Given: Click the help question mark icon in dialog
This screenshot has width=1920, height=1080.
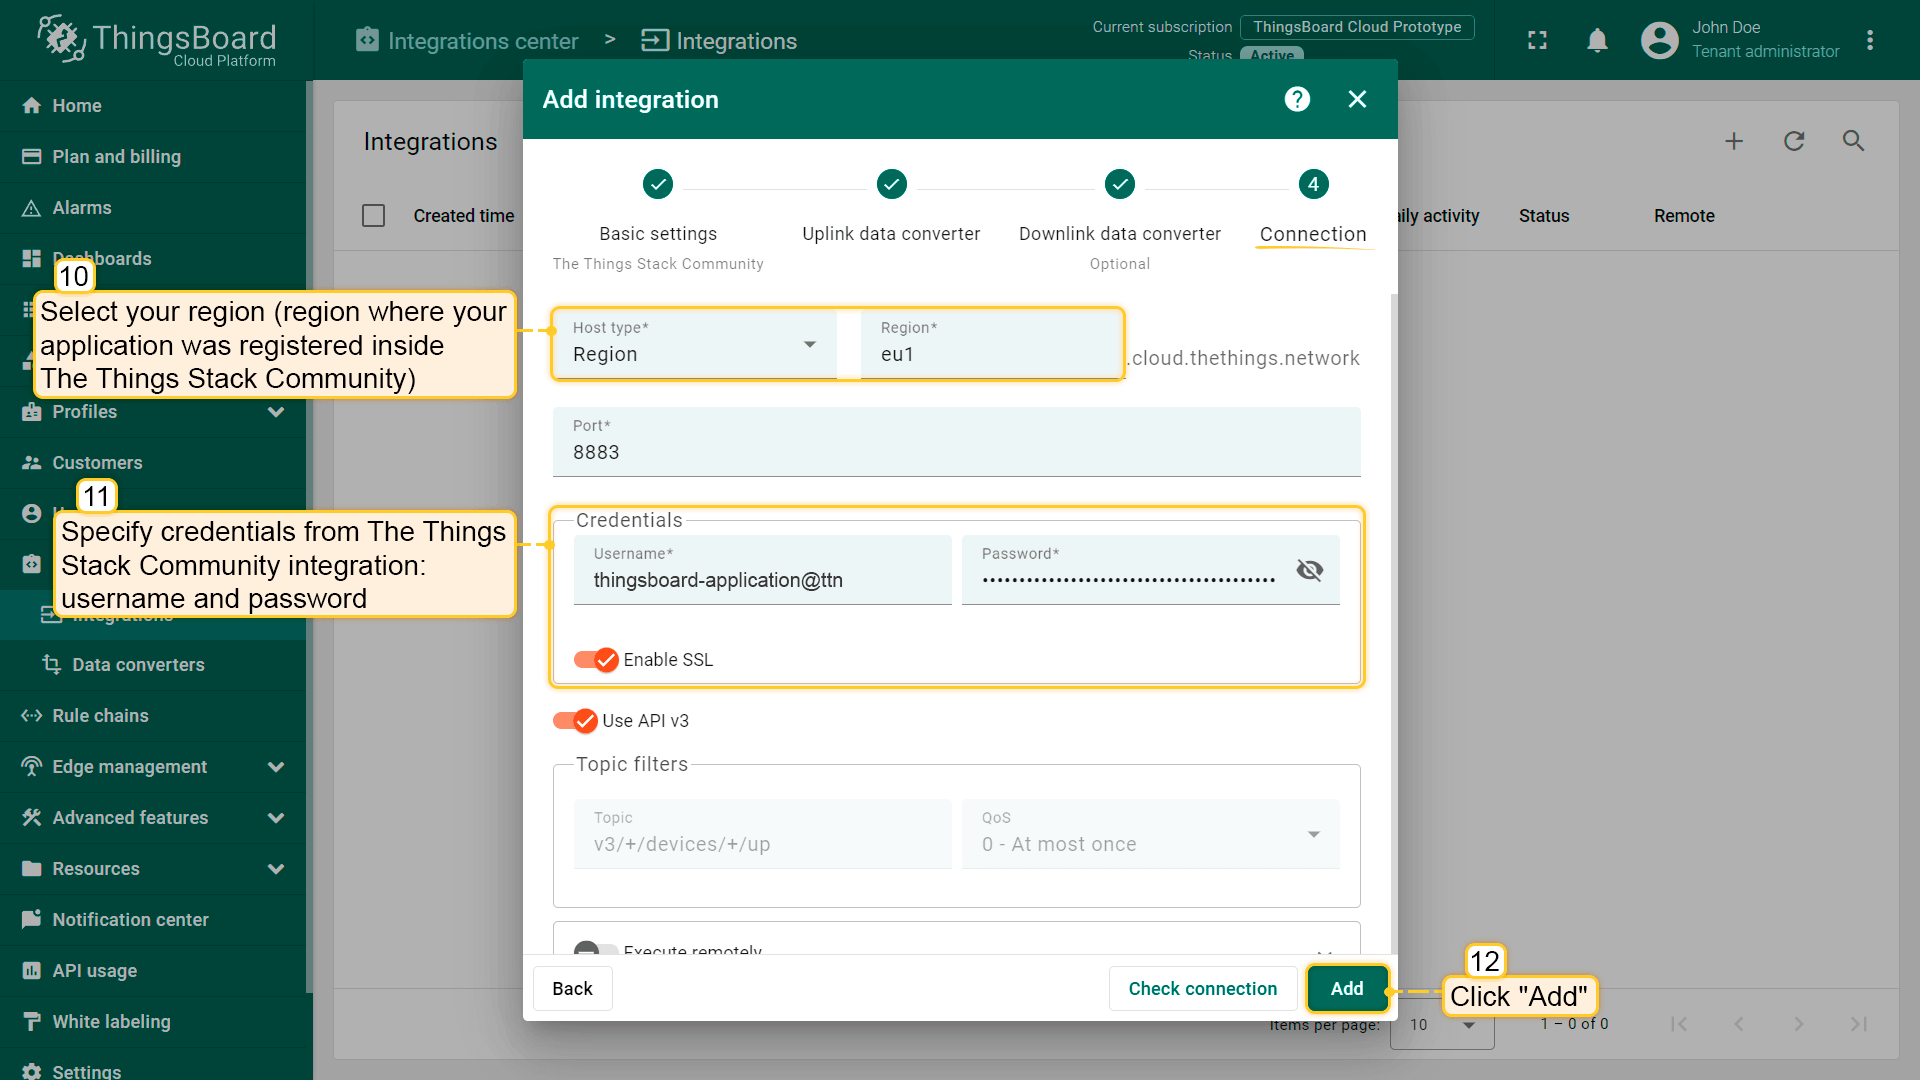Looking at the screenshot, I should [x=1297, y=99].
